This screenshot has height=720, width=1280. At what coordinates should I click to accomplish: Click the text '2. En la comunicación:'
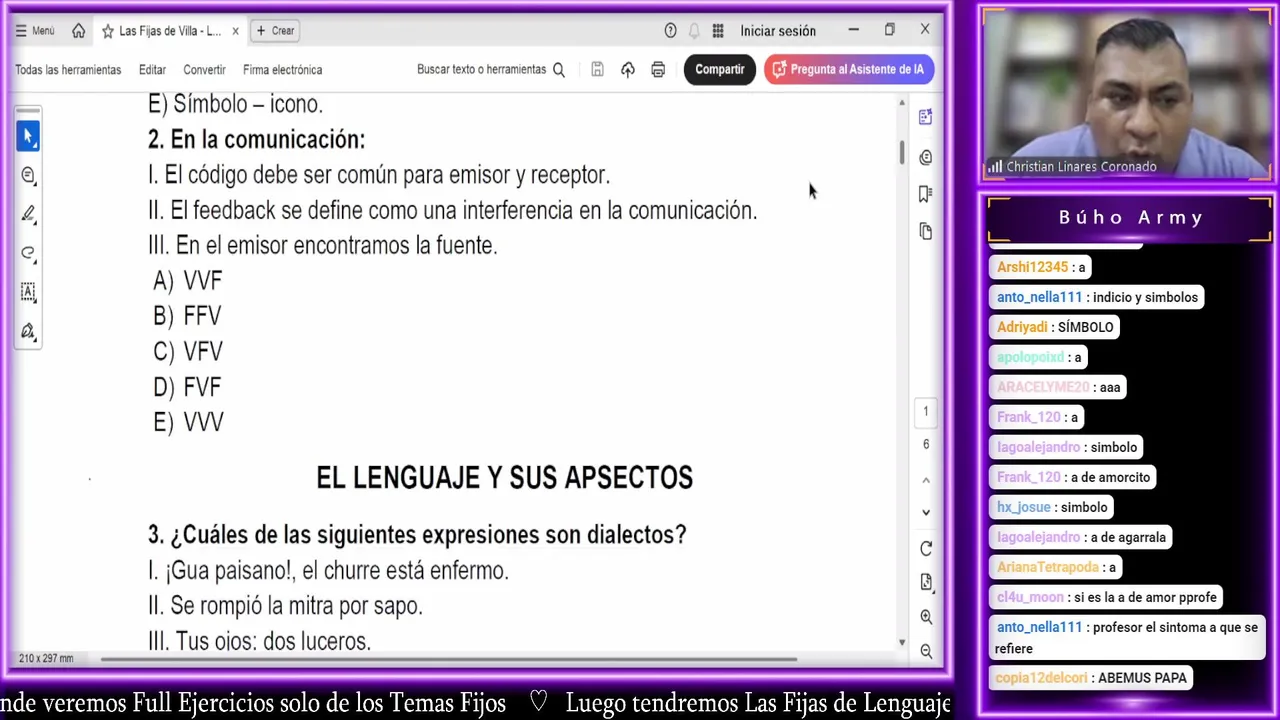tap(257, 140)
